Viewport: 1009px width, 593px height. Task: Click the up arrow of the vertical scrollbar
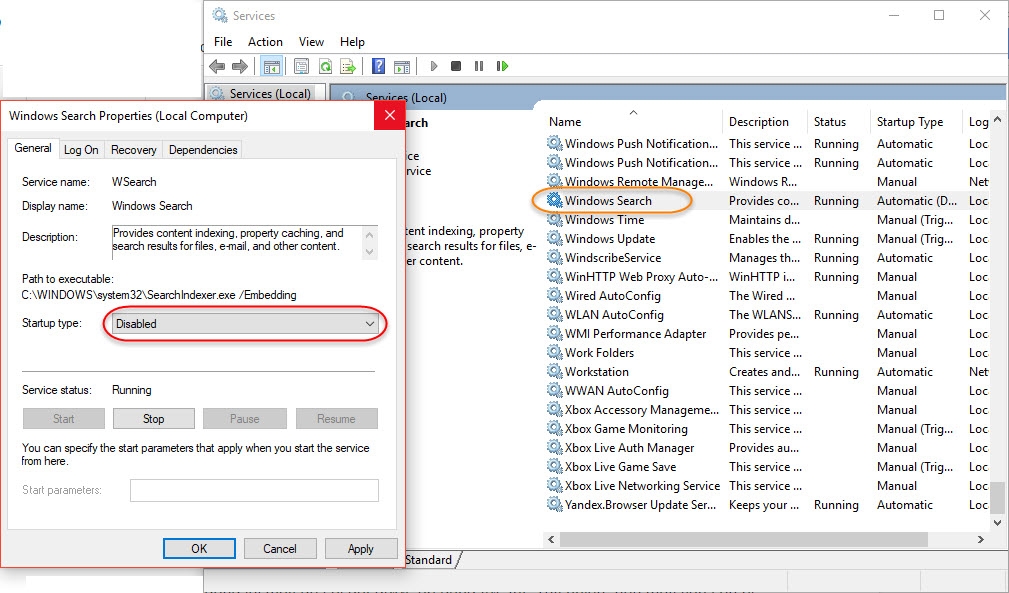coord(997,120)
